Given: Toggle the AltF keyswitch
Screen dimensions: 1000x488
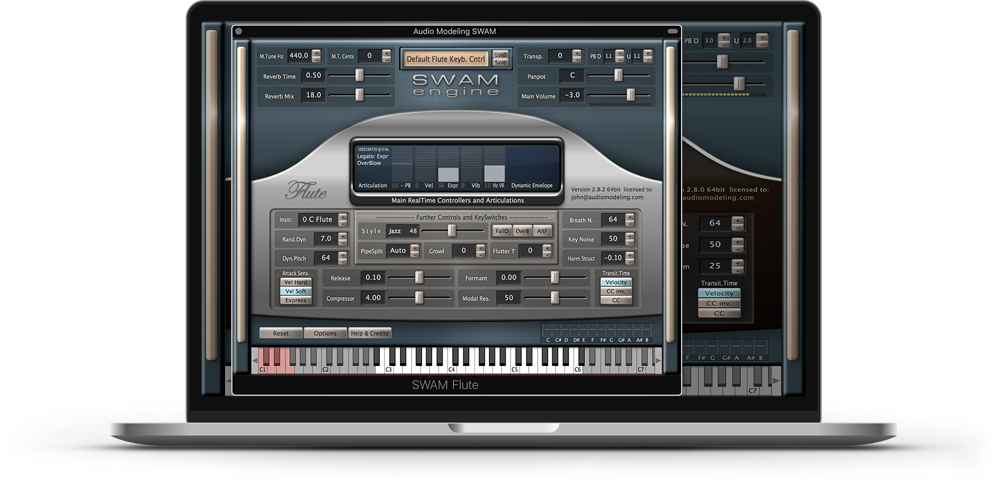Looking at the screenshot, I should [542, 231].
